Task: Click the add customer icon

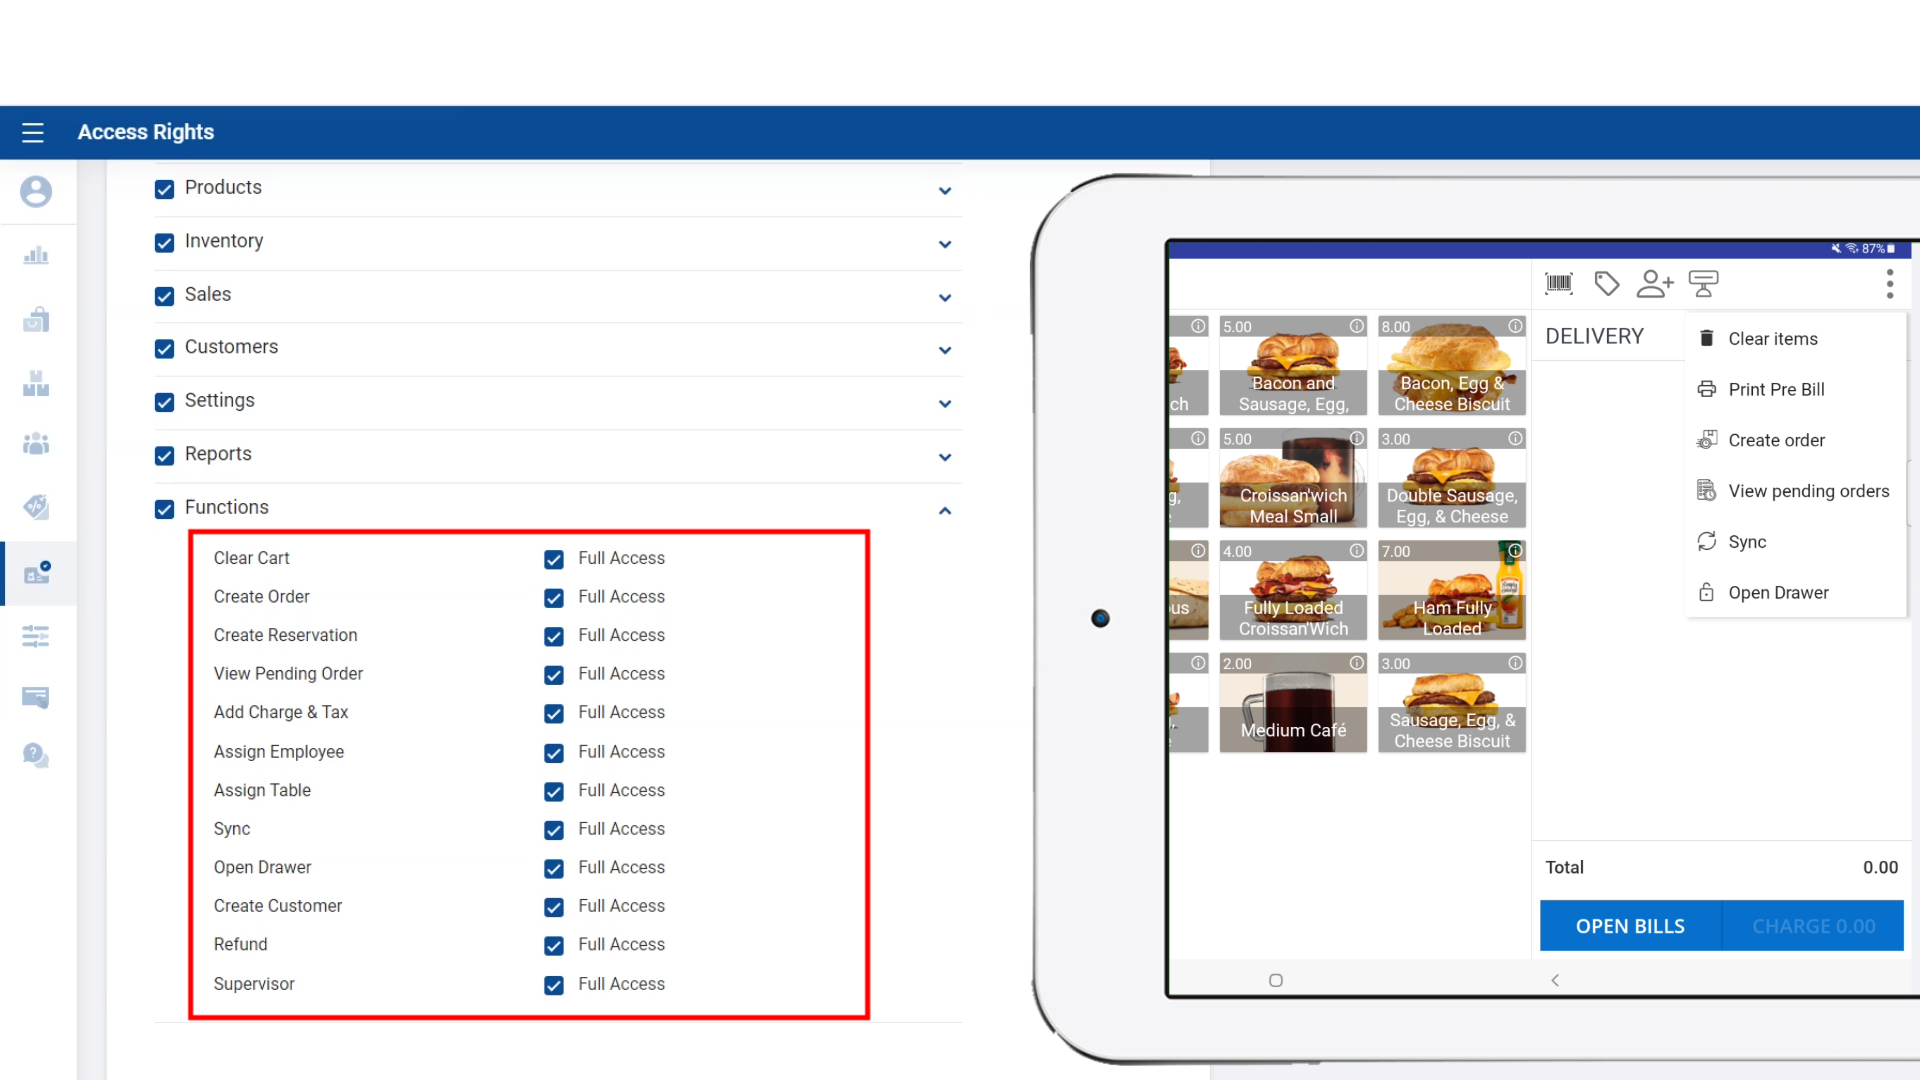Action: tap(1654, 284)
